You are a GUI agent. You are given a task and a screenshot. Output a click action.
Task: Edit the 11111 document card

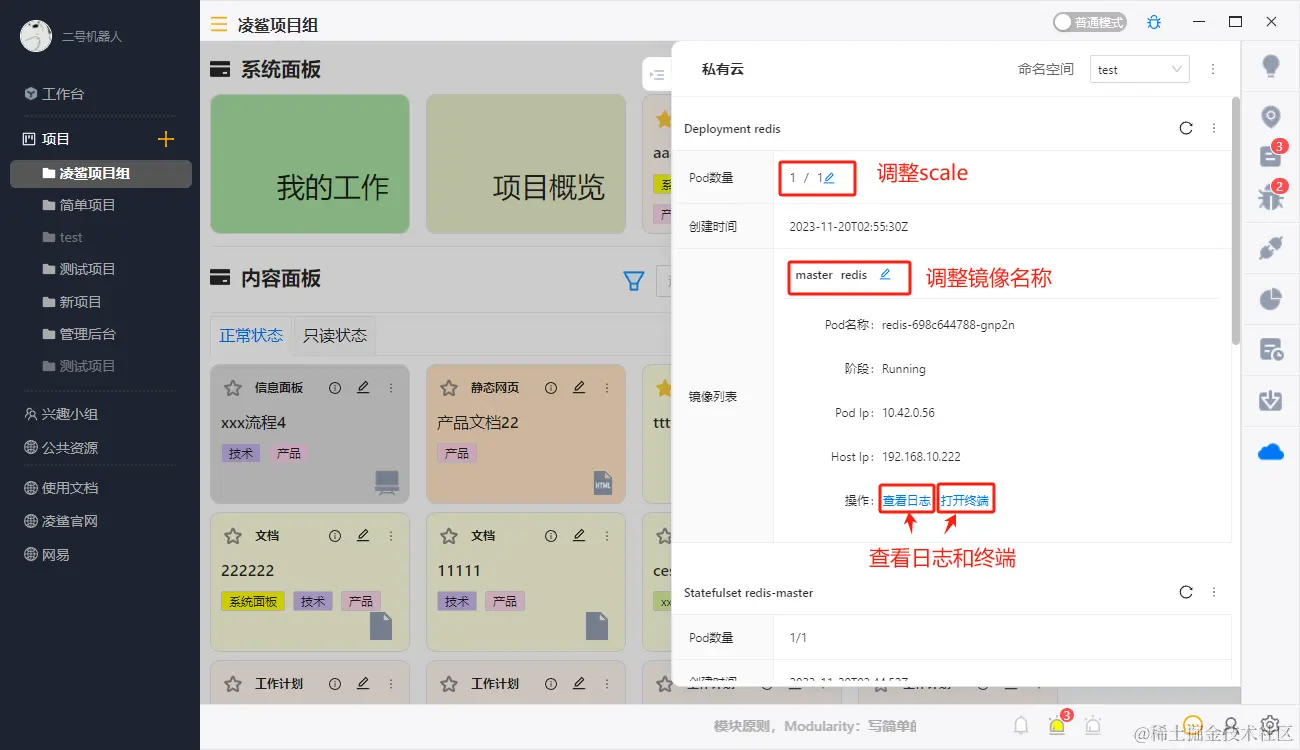579,535
